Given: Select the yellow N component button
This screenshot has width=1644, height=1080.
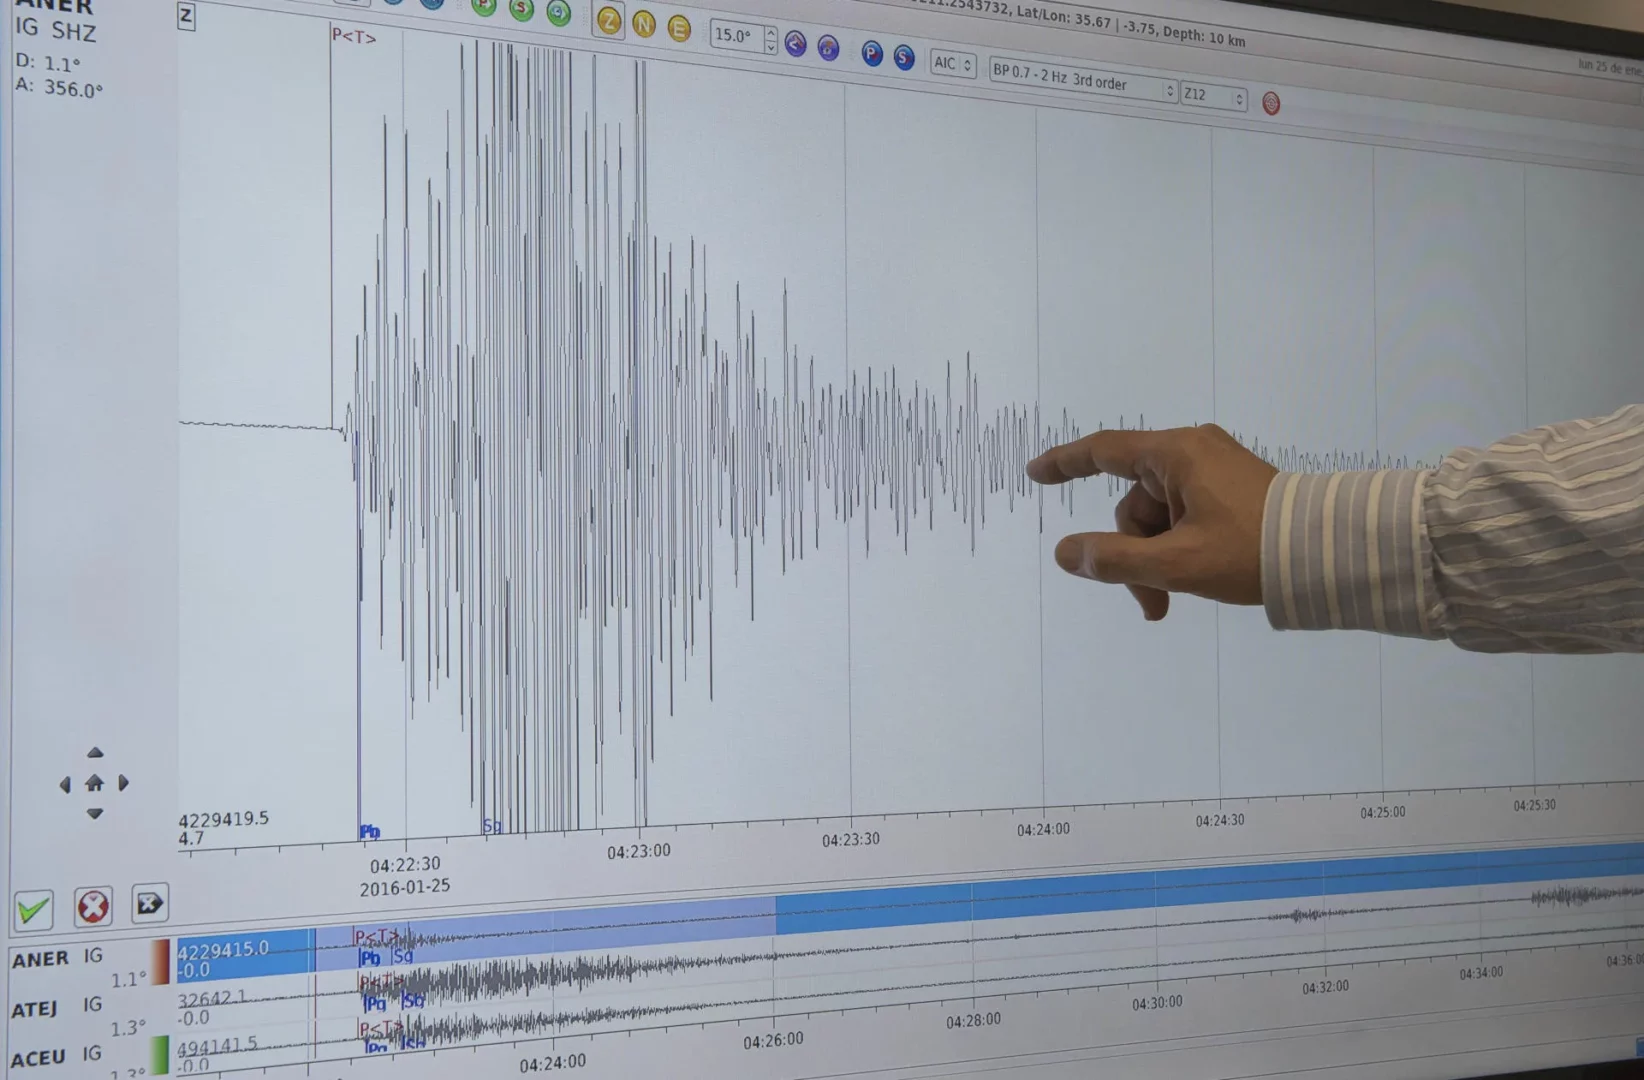Looking at the screenshot, I should point(642,25).
